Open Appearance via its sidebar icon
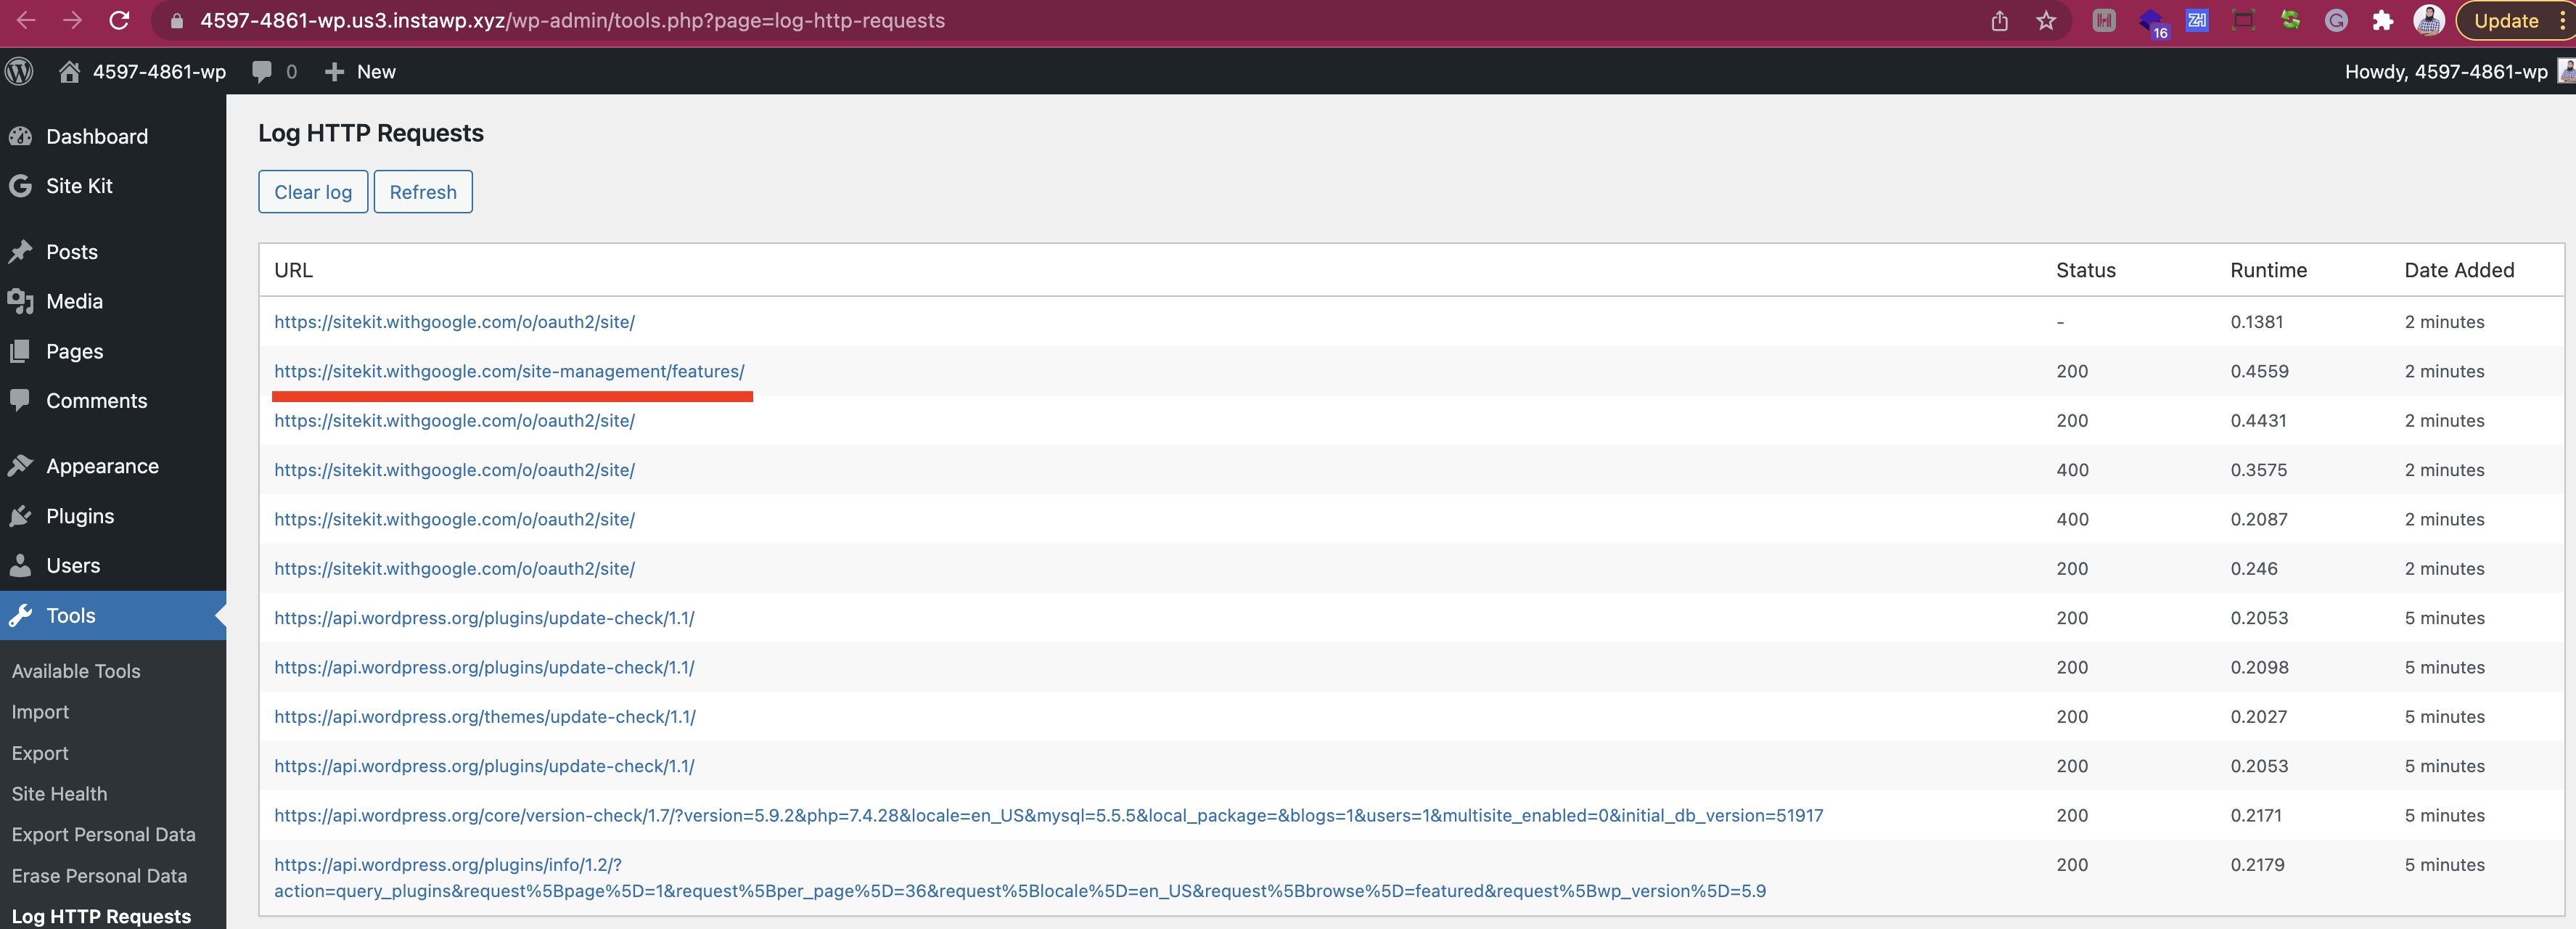The width and height of the screenshot is (2576, 929). (21, 465)
